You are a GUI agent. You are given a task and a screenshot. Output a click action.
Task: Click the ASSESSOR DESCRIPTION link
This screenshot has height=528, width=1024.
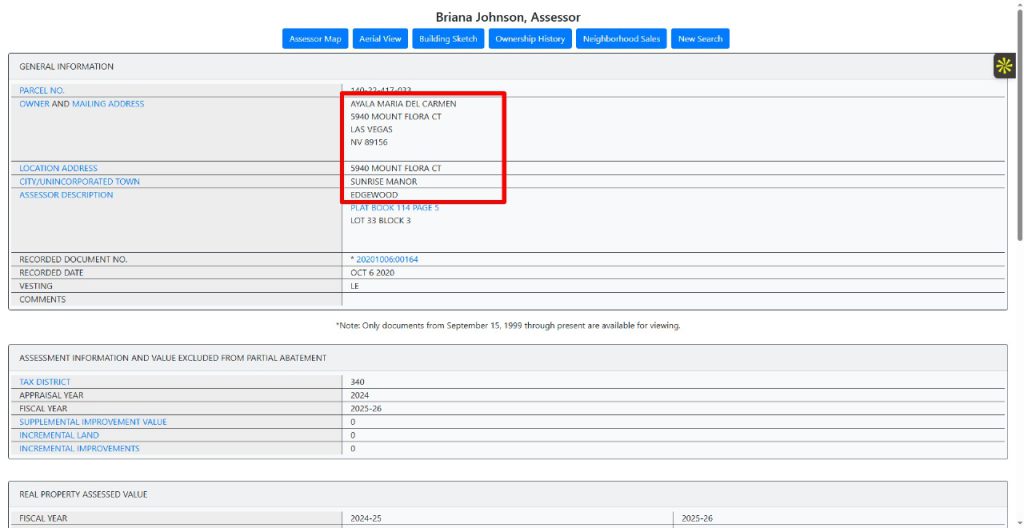(66, 195)
